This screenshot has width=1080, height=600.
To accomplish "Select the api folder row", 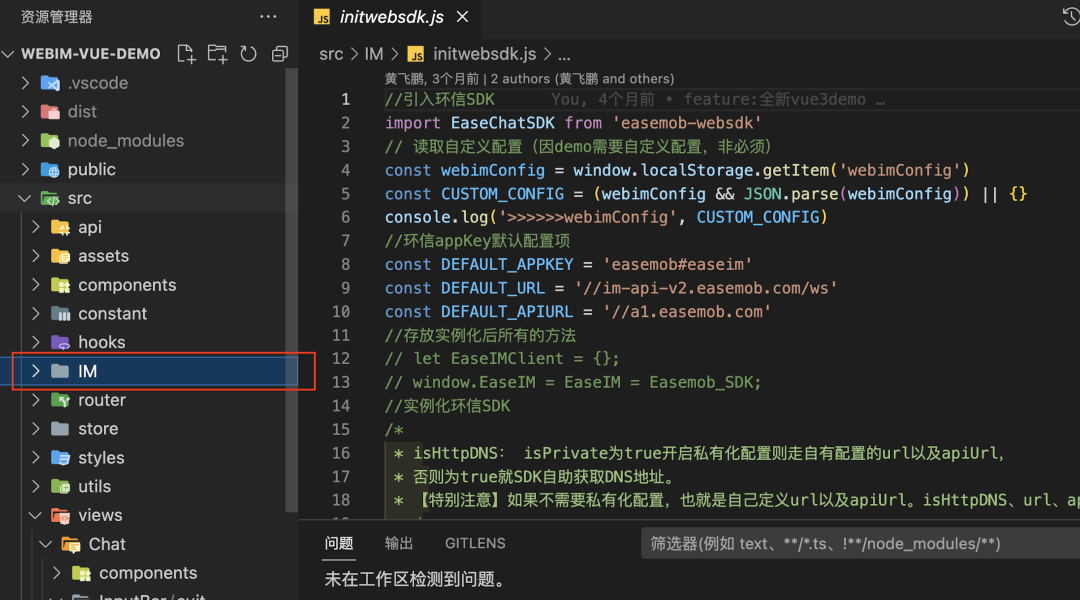I will pyautogui.click(x=148, y=227).
